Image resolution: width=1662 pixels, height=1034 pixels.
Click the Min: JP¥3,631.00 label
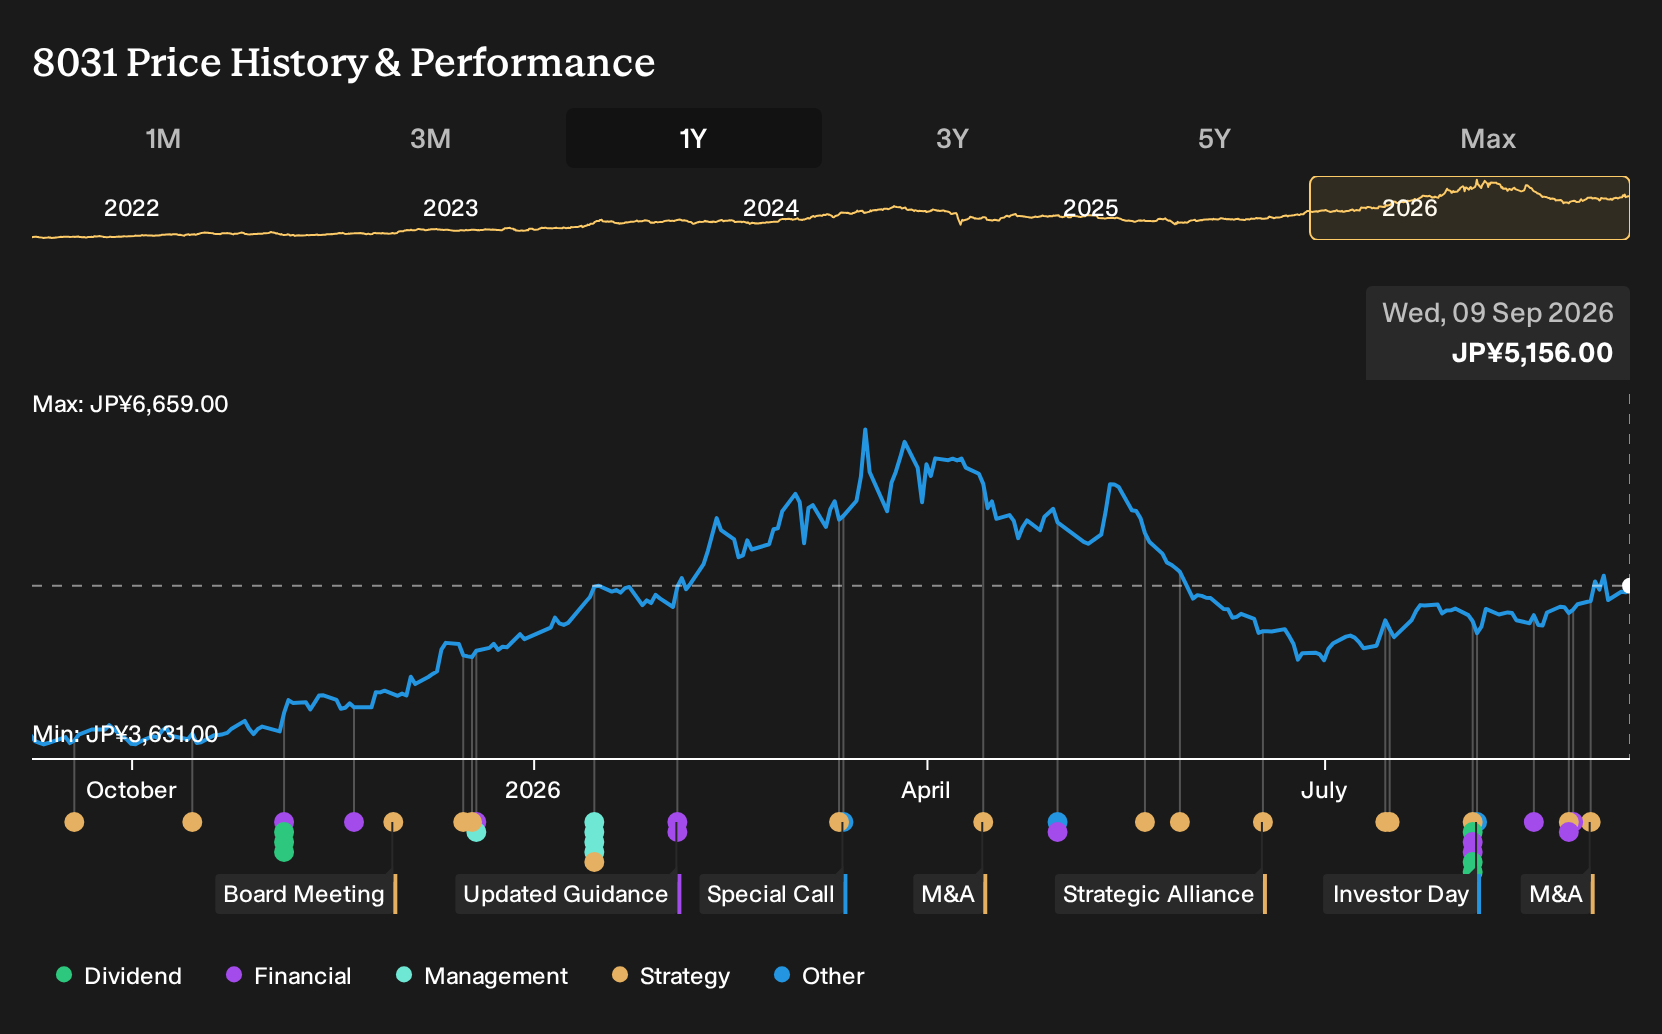125,734
